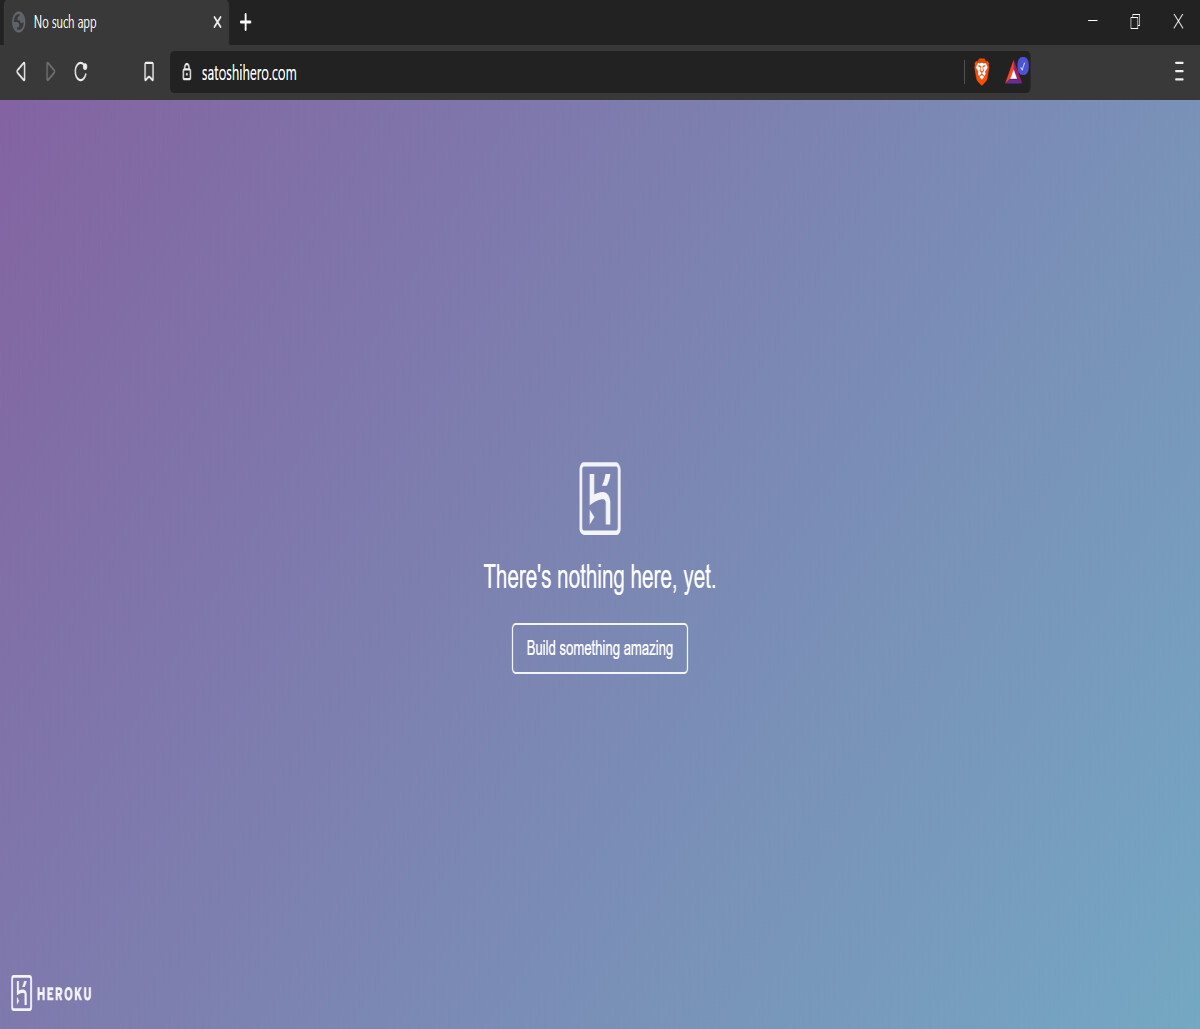
Task: Bookmark this page with the bookmark icon
Action: (149, 72)
